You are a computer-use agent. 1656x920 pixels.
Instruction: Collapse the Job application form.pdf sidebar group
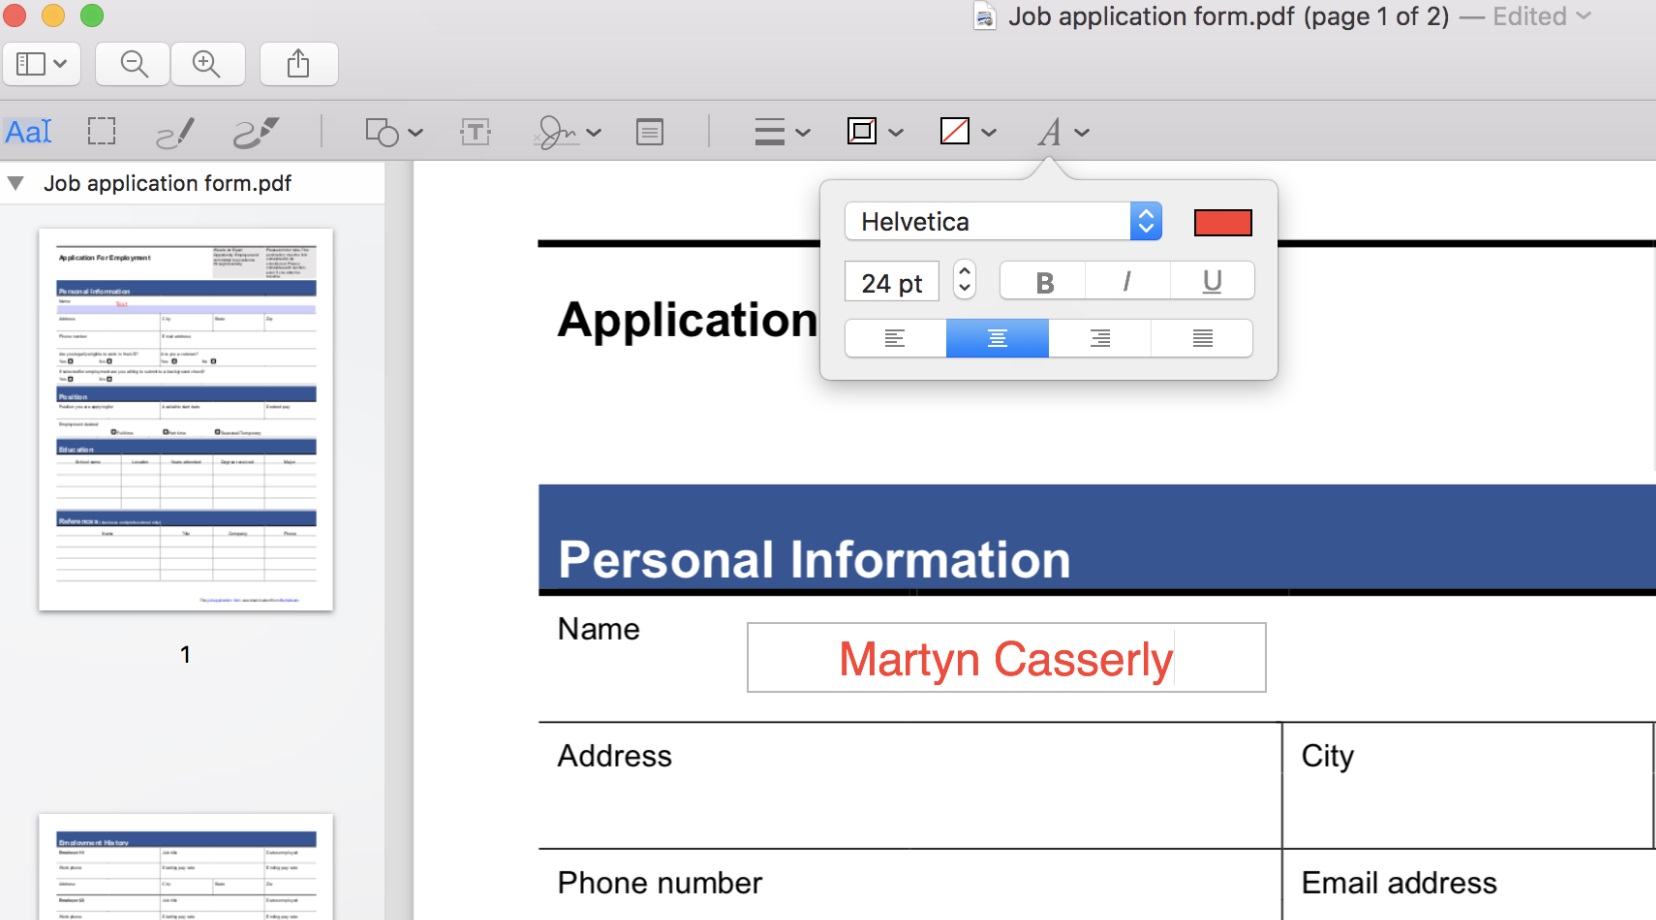pos(15,183)
